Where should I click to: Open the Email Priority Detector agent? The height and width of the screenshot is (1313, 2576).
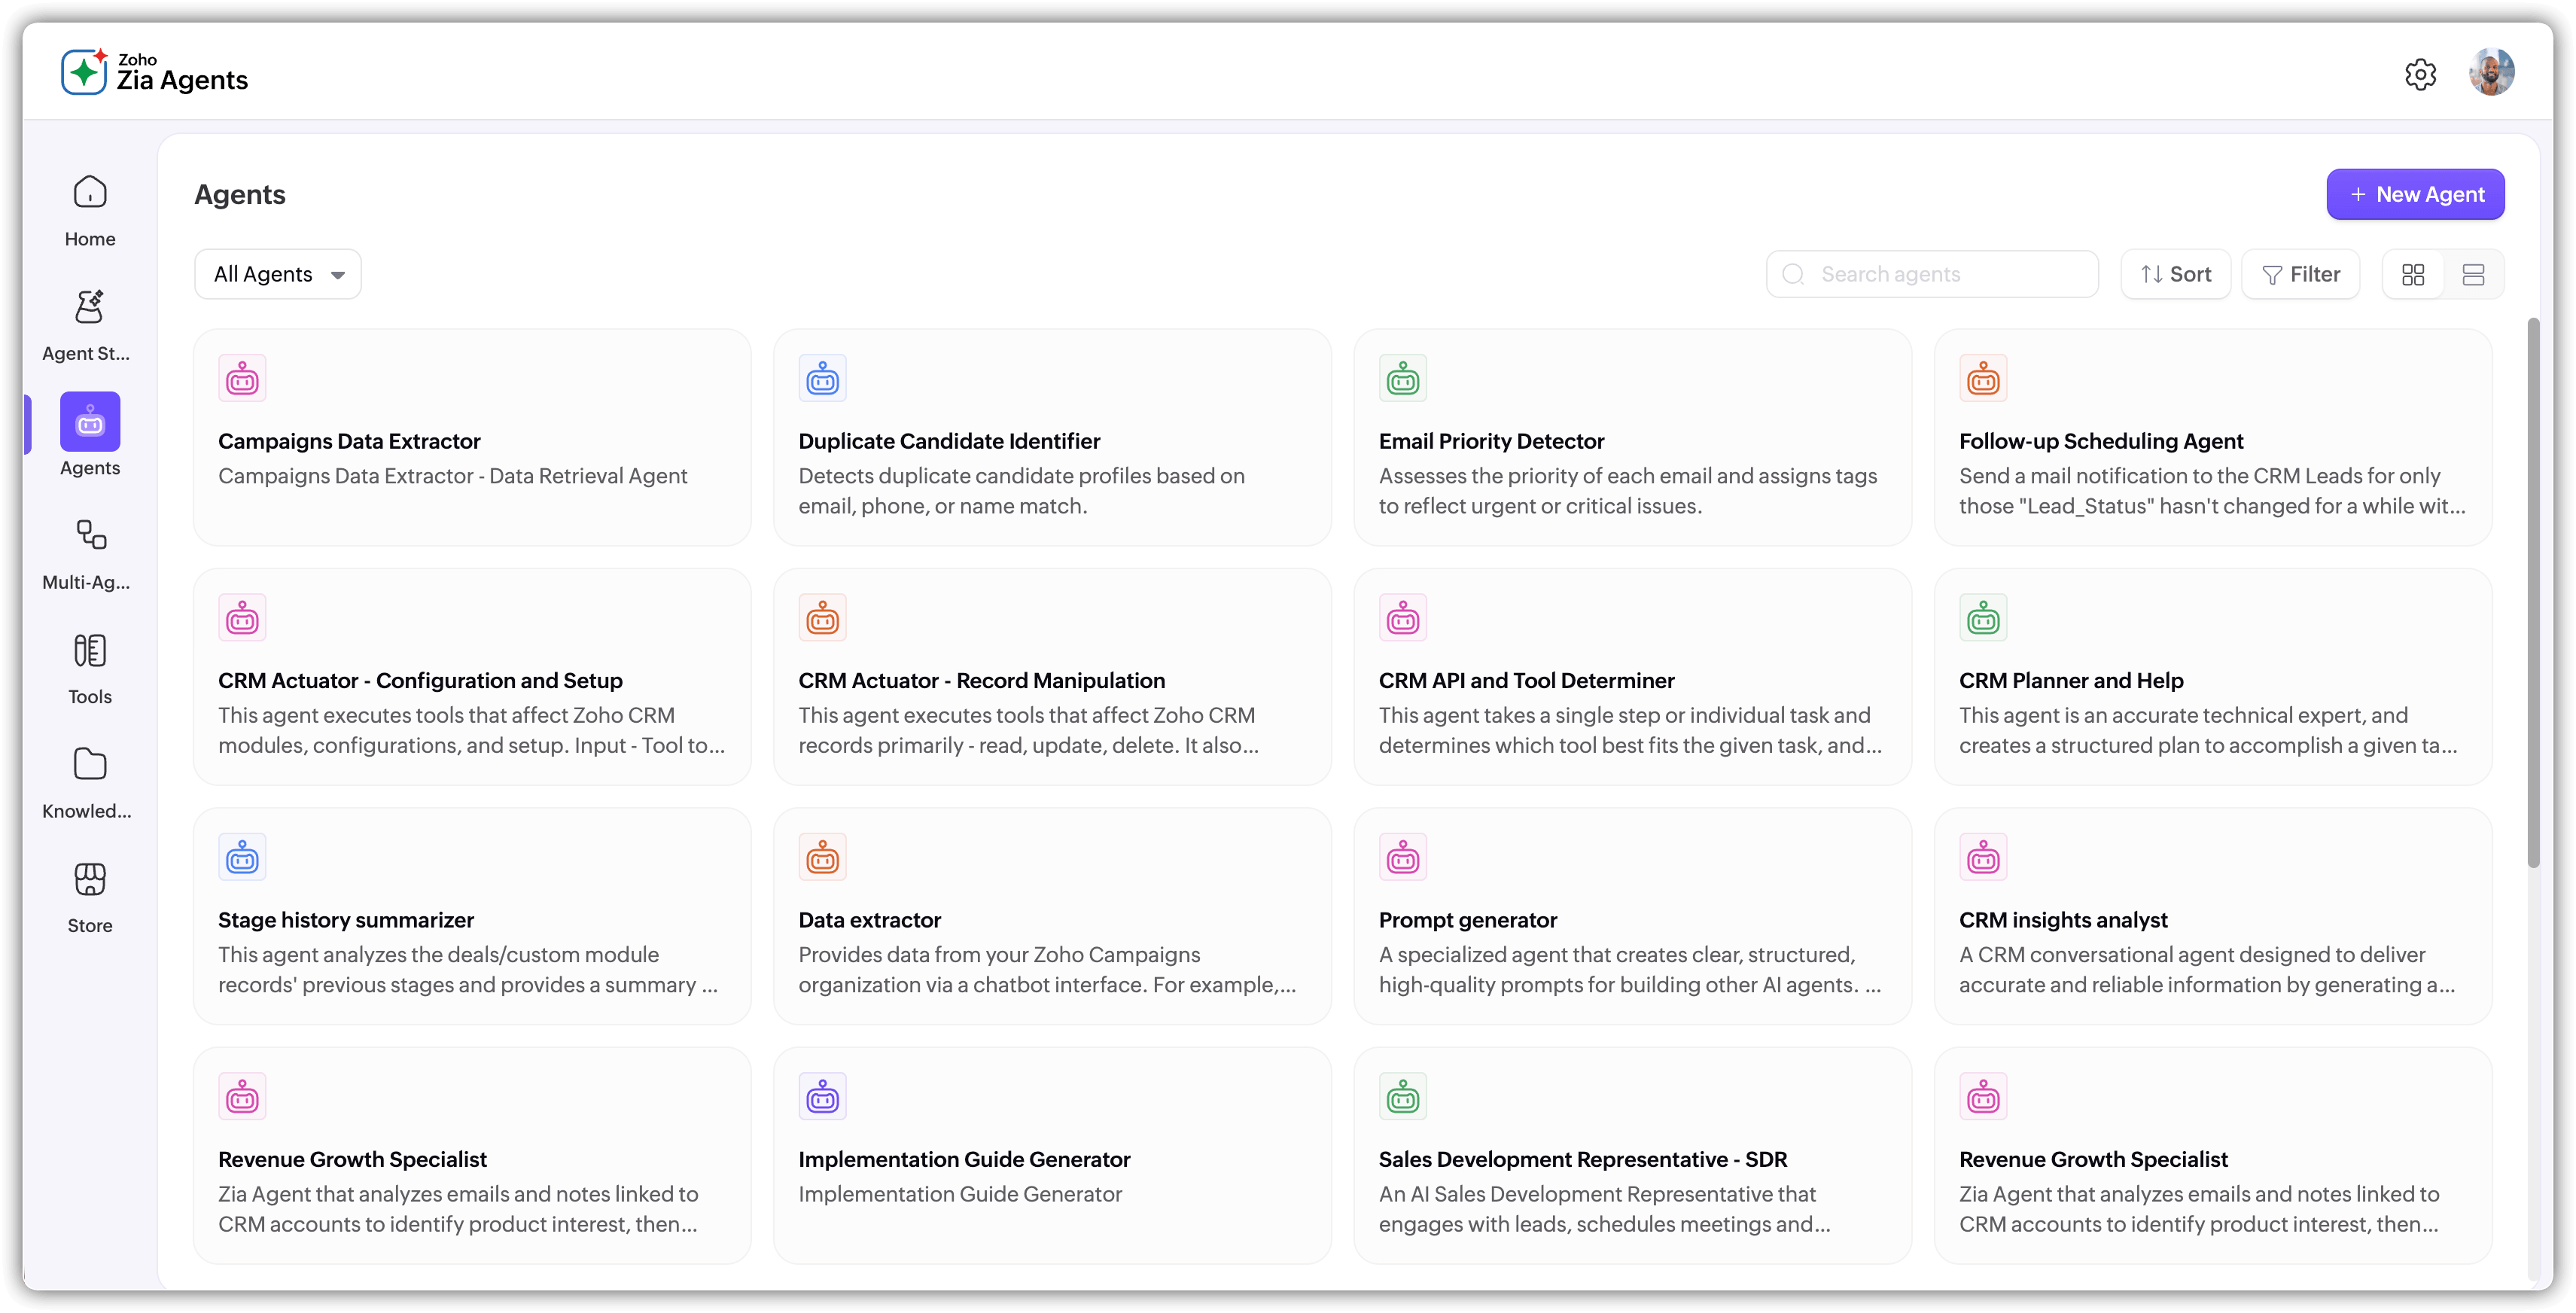[x=1632, y=438]
